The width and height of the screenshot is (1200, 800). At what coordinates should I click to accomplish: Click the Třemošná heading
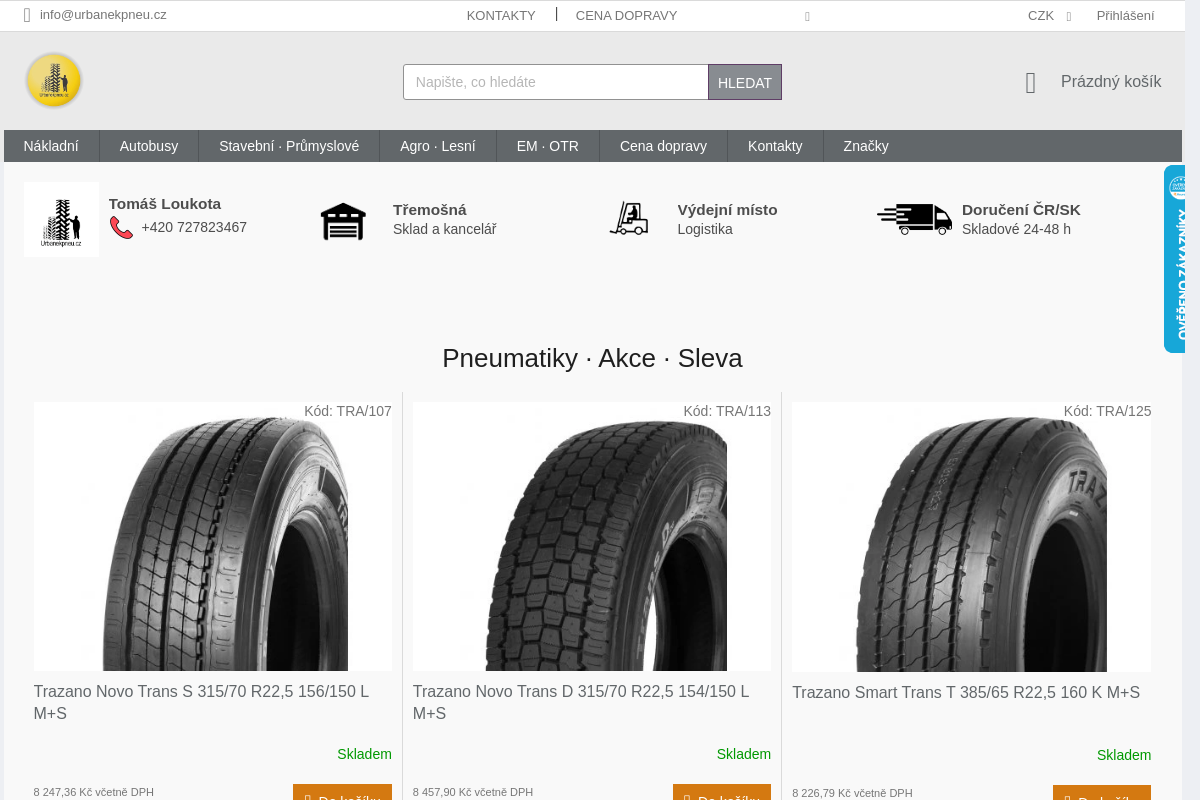pos(430,210)
